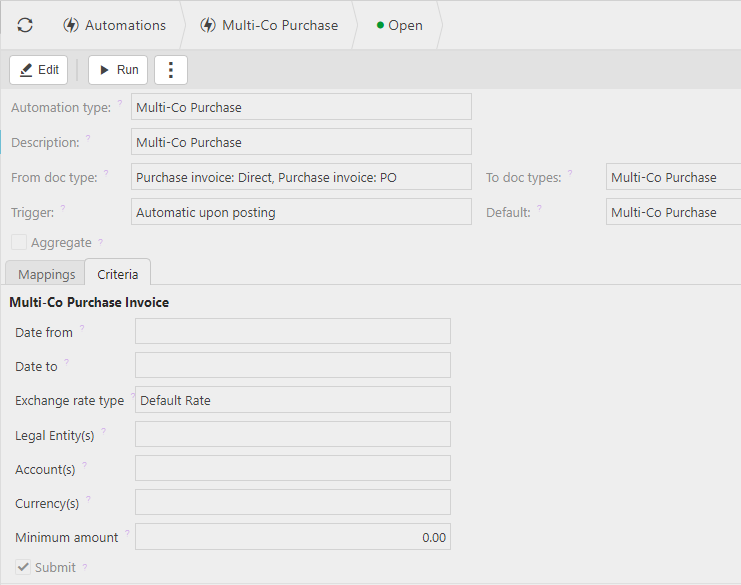Open the To doc types field
741x585 pixels.
[x=673, y=177]
